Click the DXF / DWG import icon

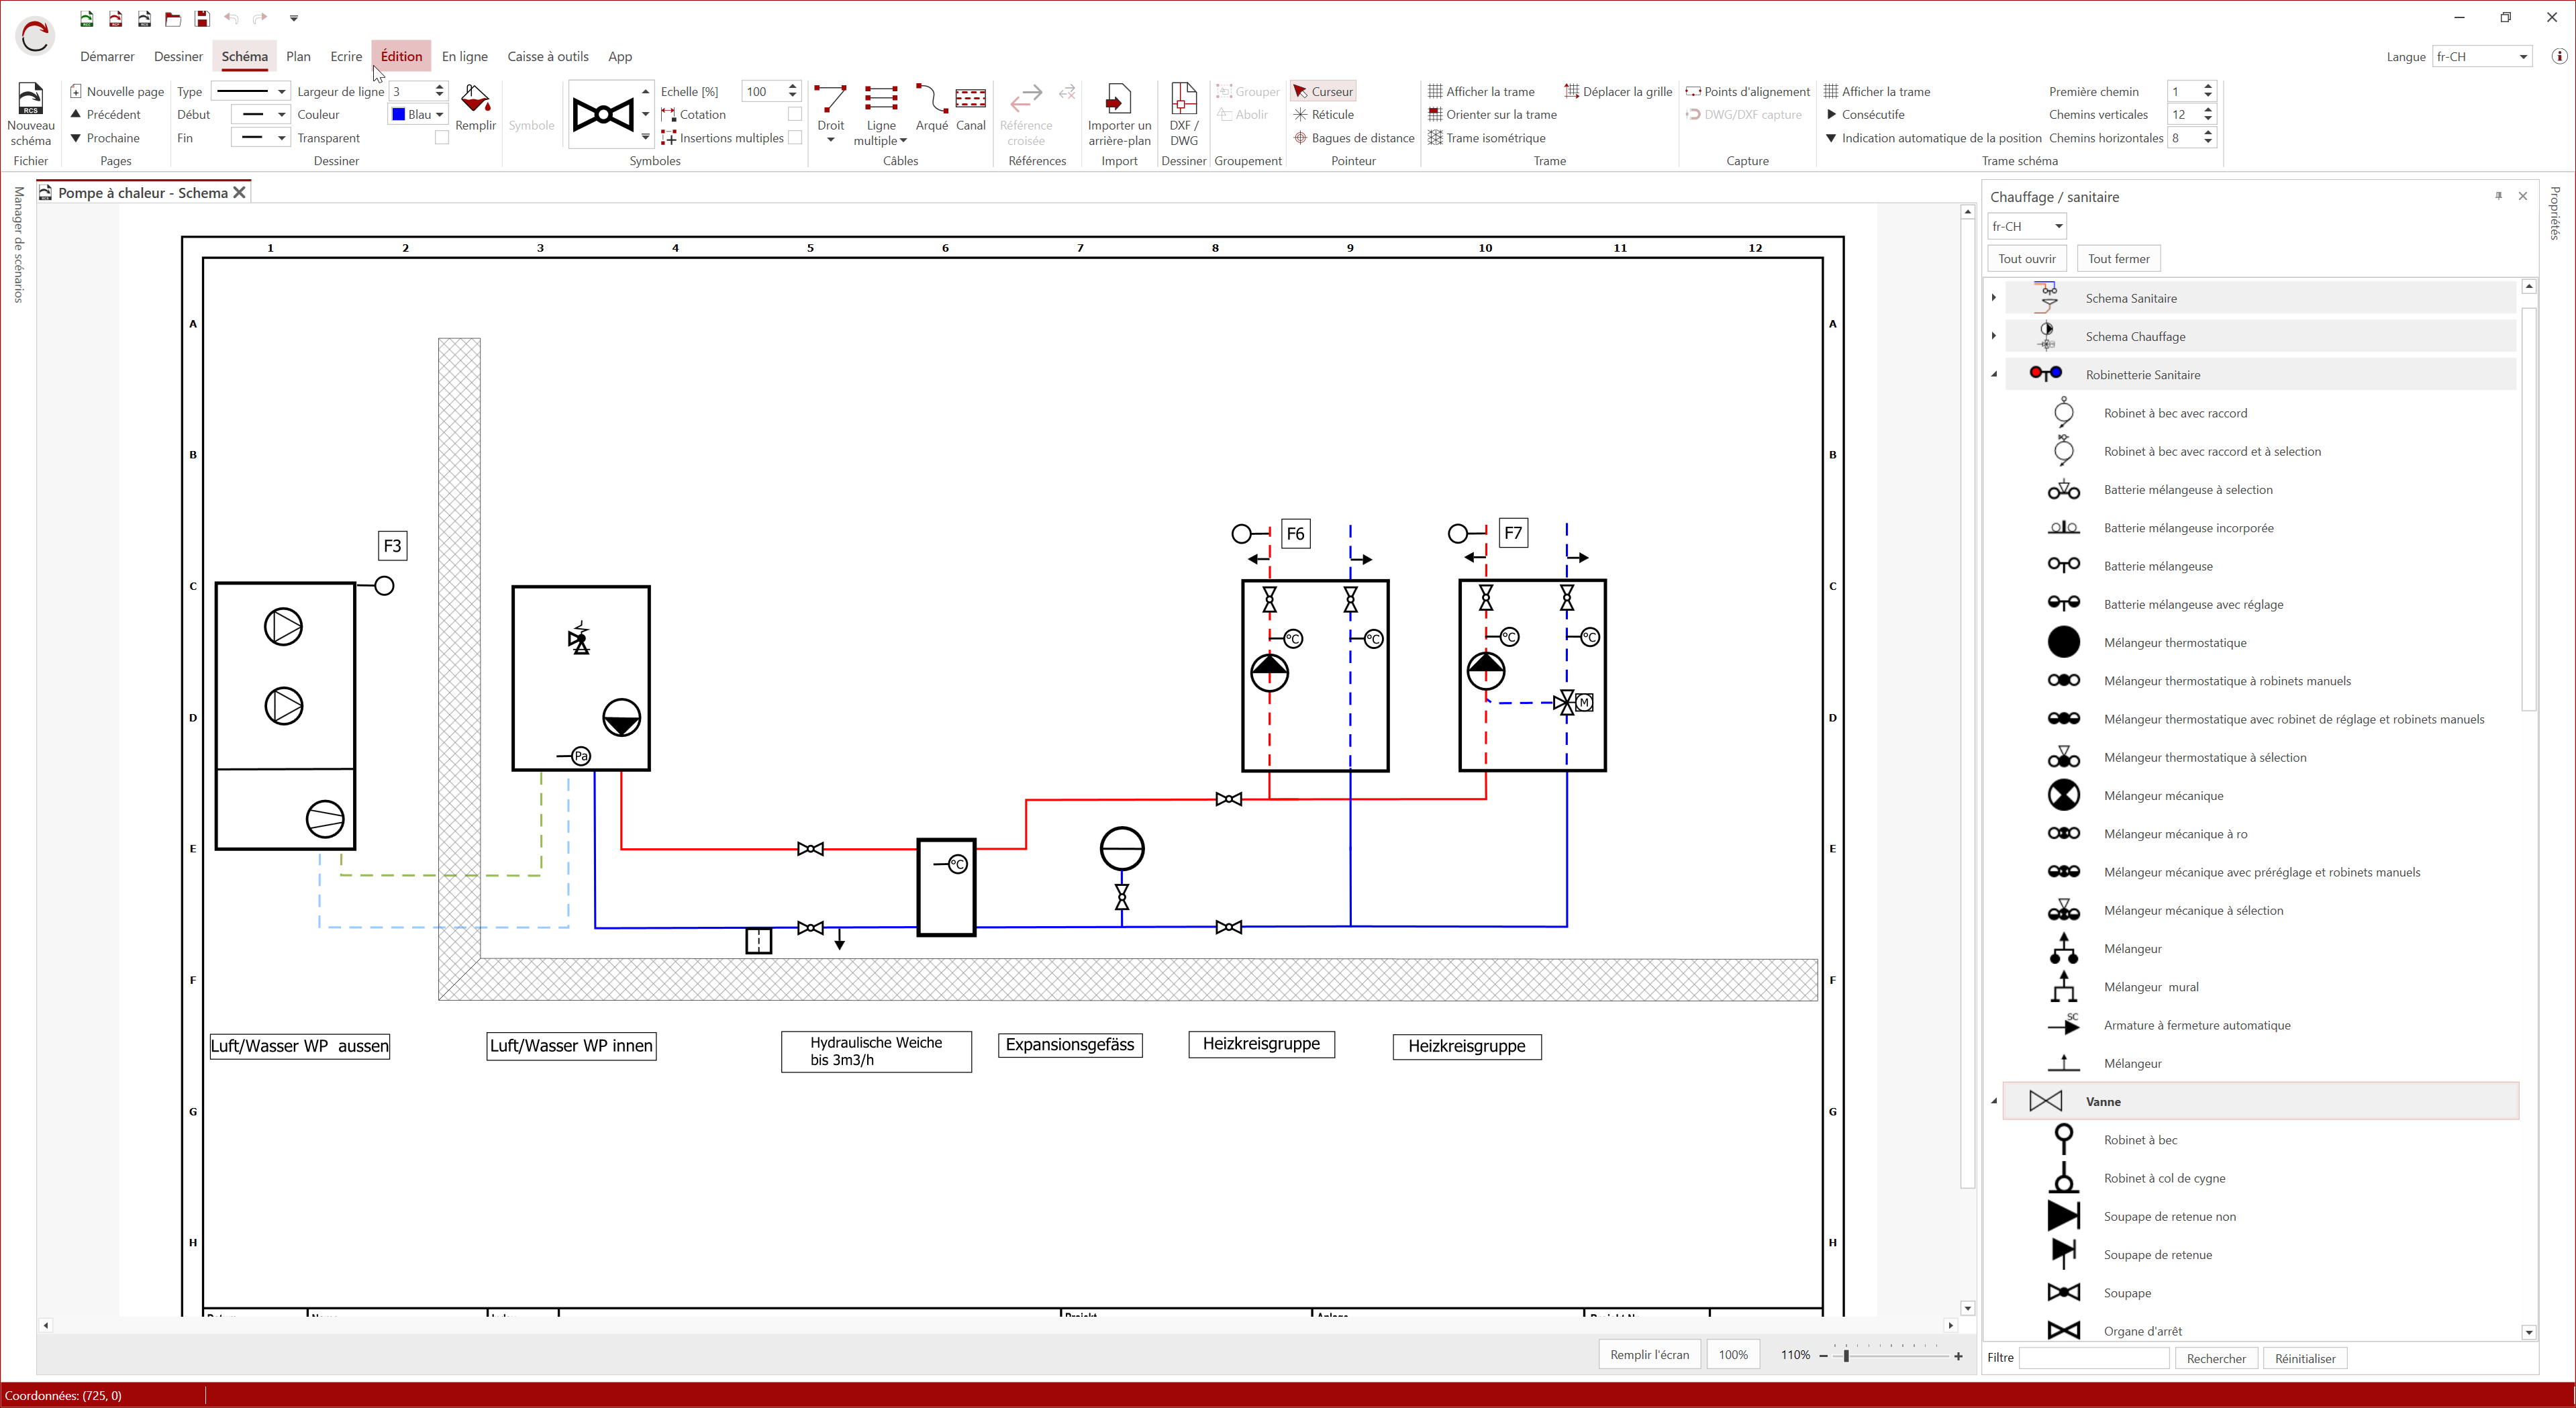[1183, 100]
